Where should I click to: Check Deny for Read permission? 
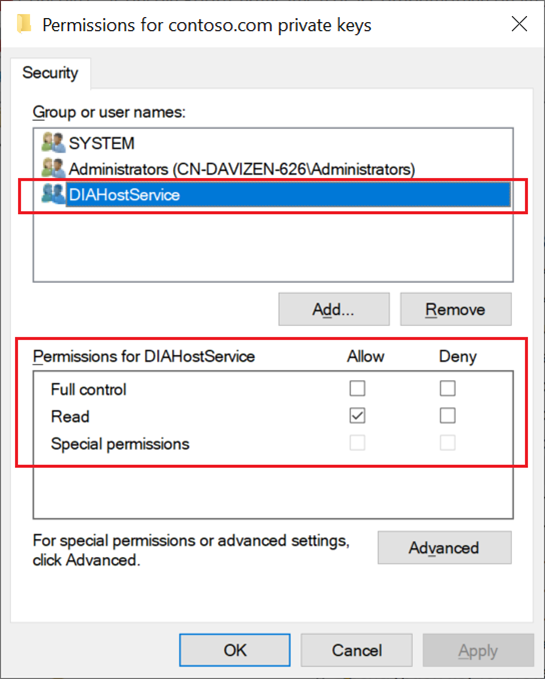447,416
